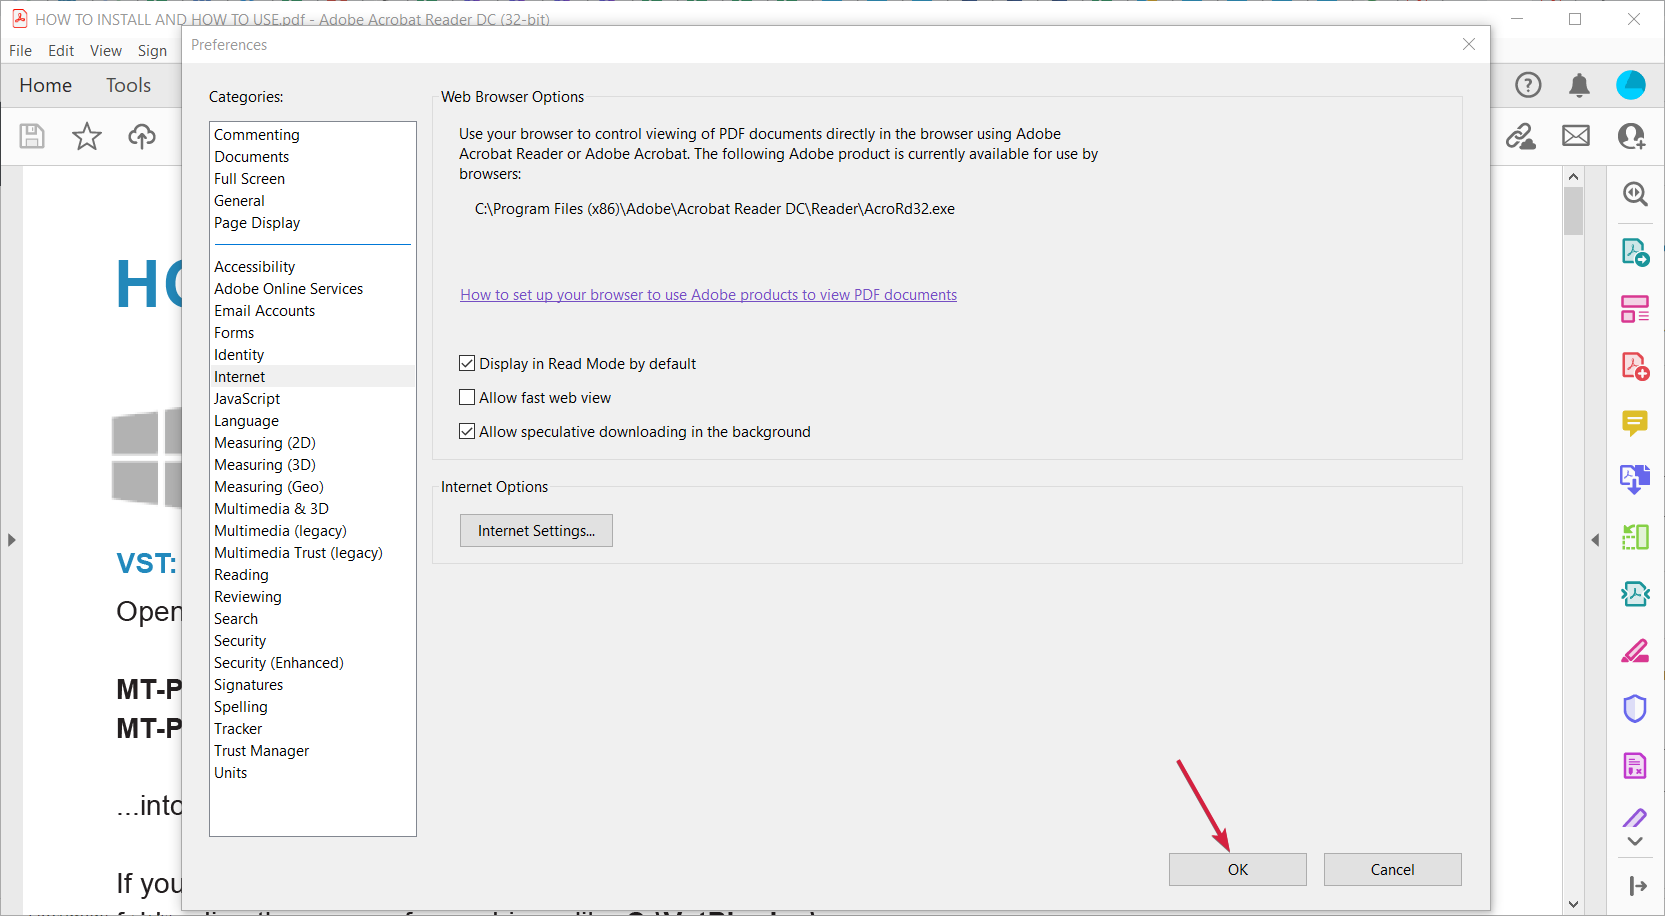The height and width of the screenshot is (916, 1665).
Task: Open Internet Settings button
Action: pos(536,531)
